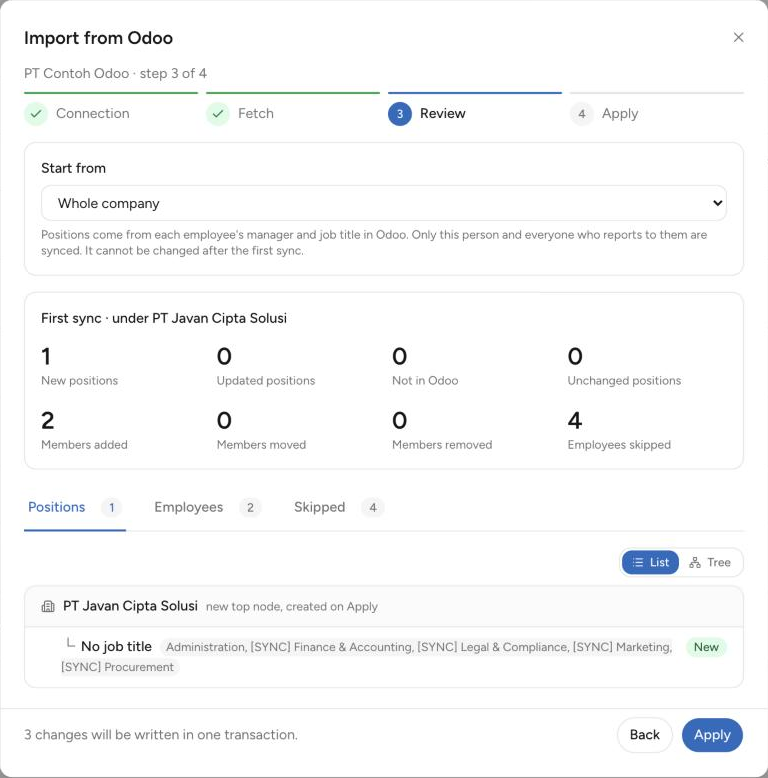Screen dimensions: 768x778
Task: Click the [SYNC] Procurement department tag
Action: pyautogui.click(x=118, y=667)
